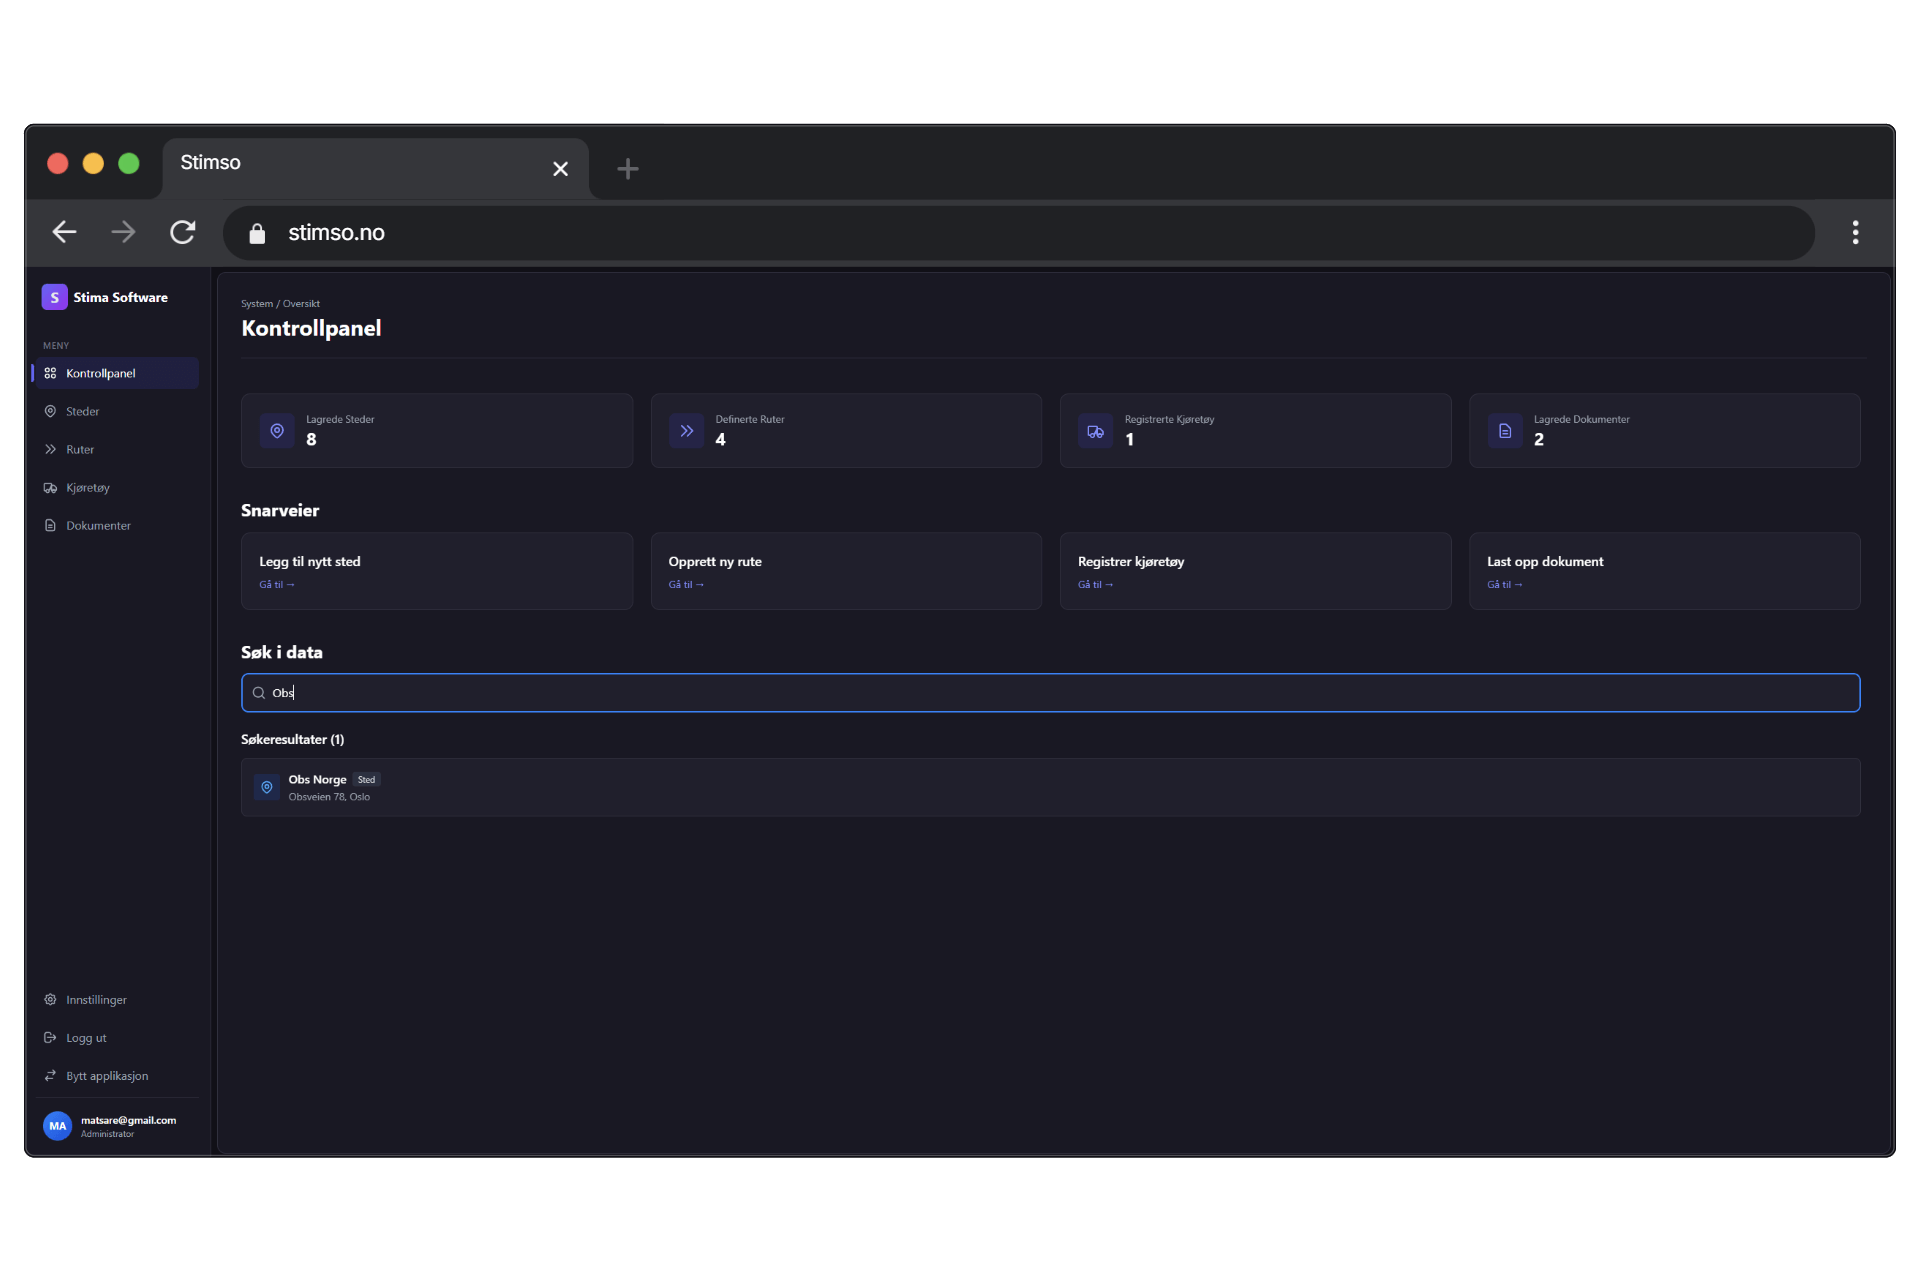Open Ruter in the sidebar menu

point(80,449)
